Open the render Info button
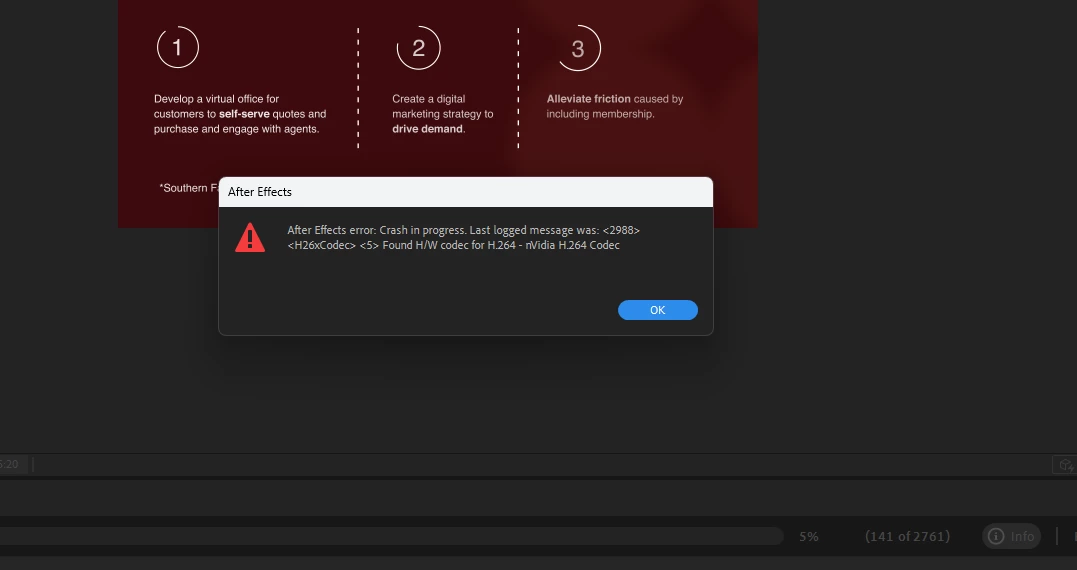The height and width of the screenshot is (570, 1077). click(1011, 536)
